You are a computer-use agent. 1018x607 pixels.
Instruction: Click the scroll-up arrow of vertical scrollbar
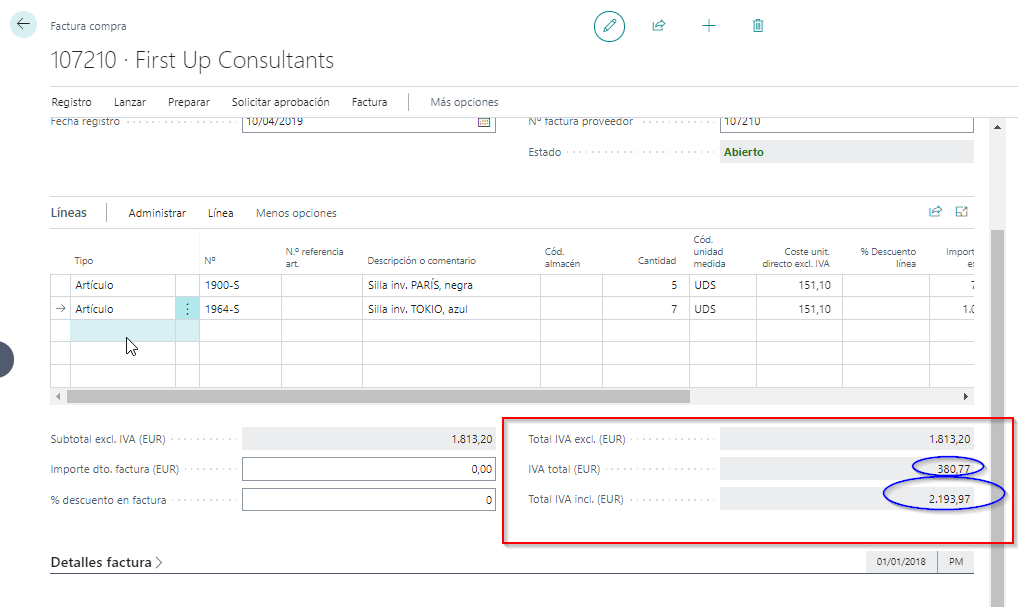(x=997, y=127)
